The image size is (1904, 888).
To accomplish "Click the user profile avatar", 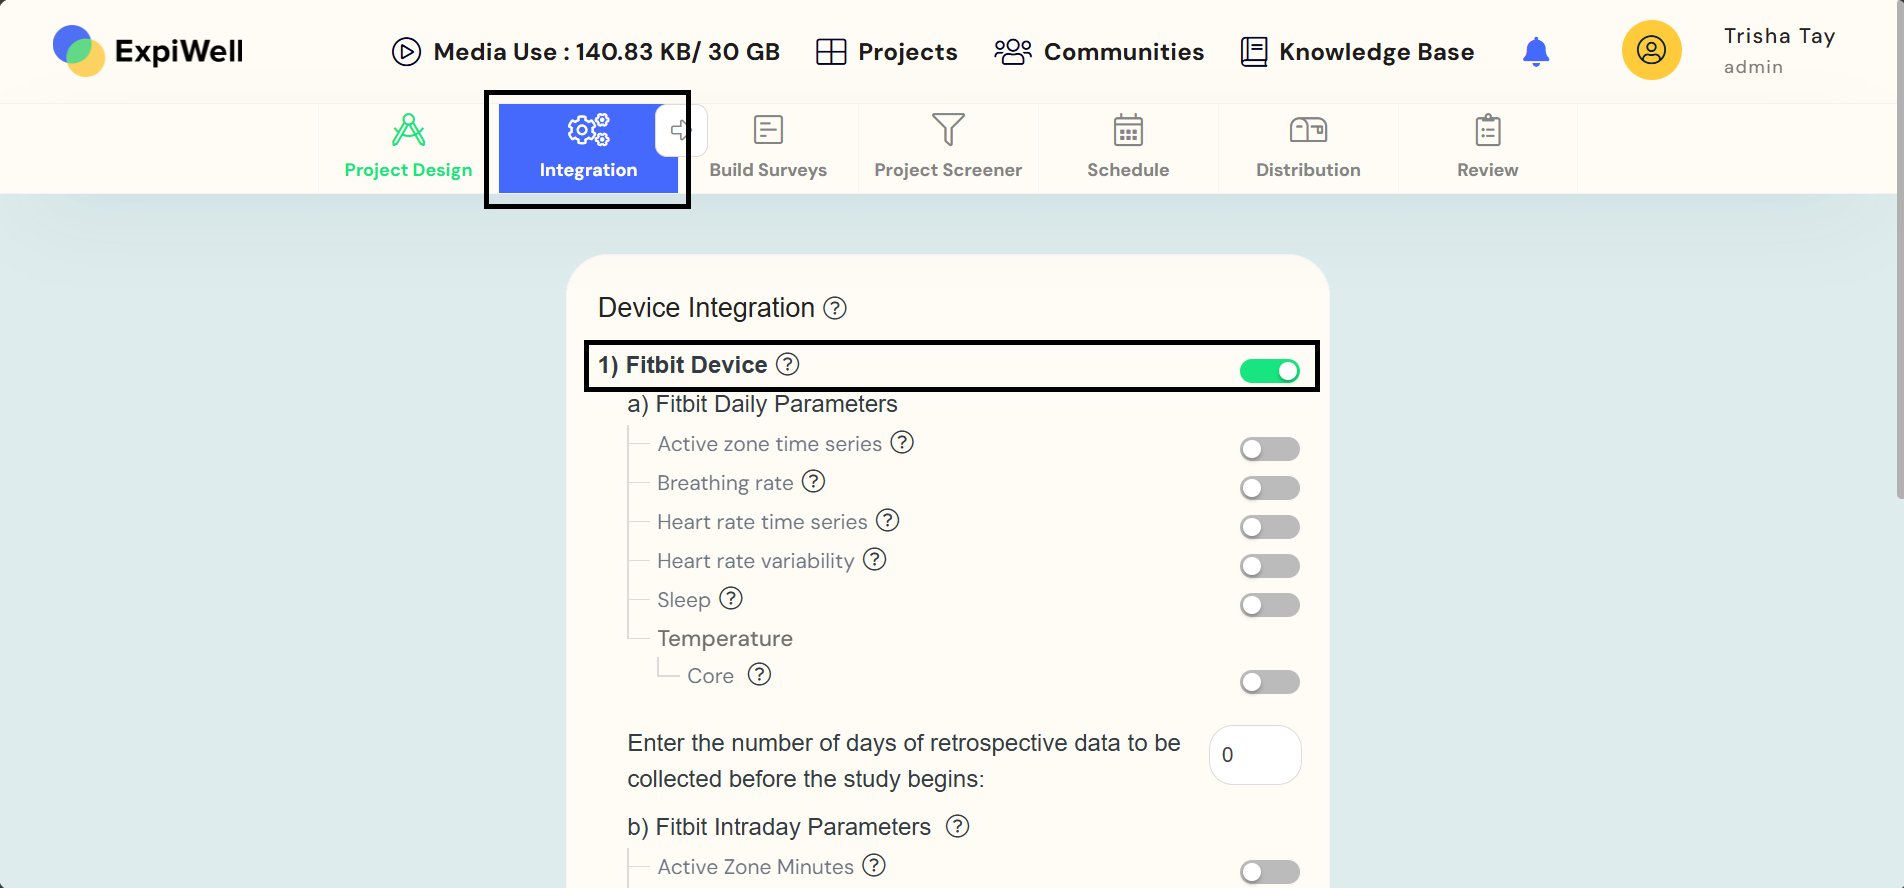I will click(1651, 50).
